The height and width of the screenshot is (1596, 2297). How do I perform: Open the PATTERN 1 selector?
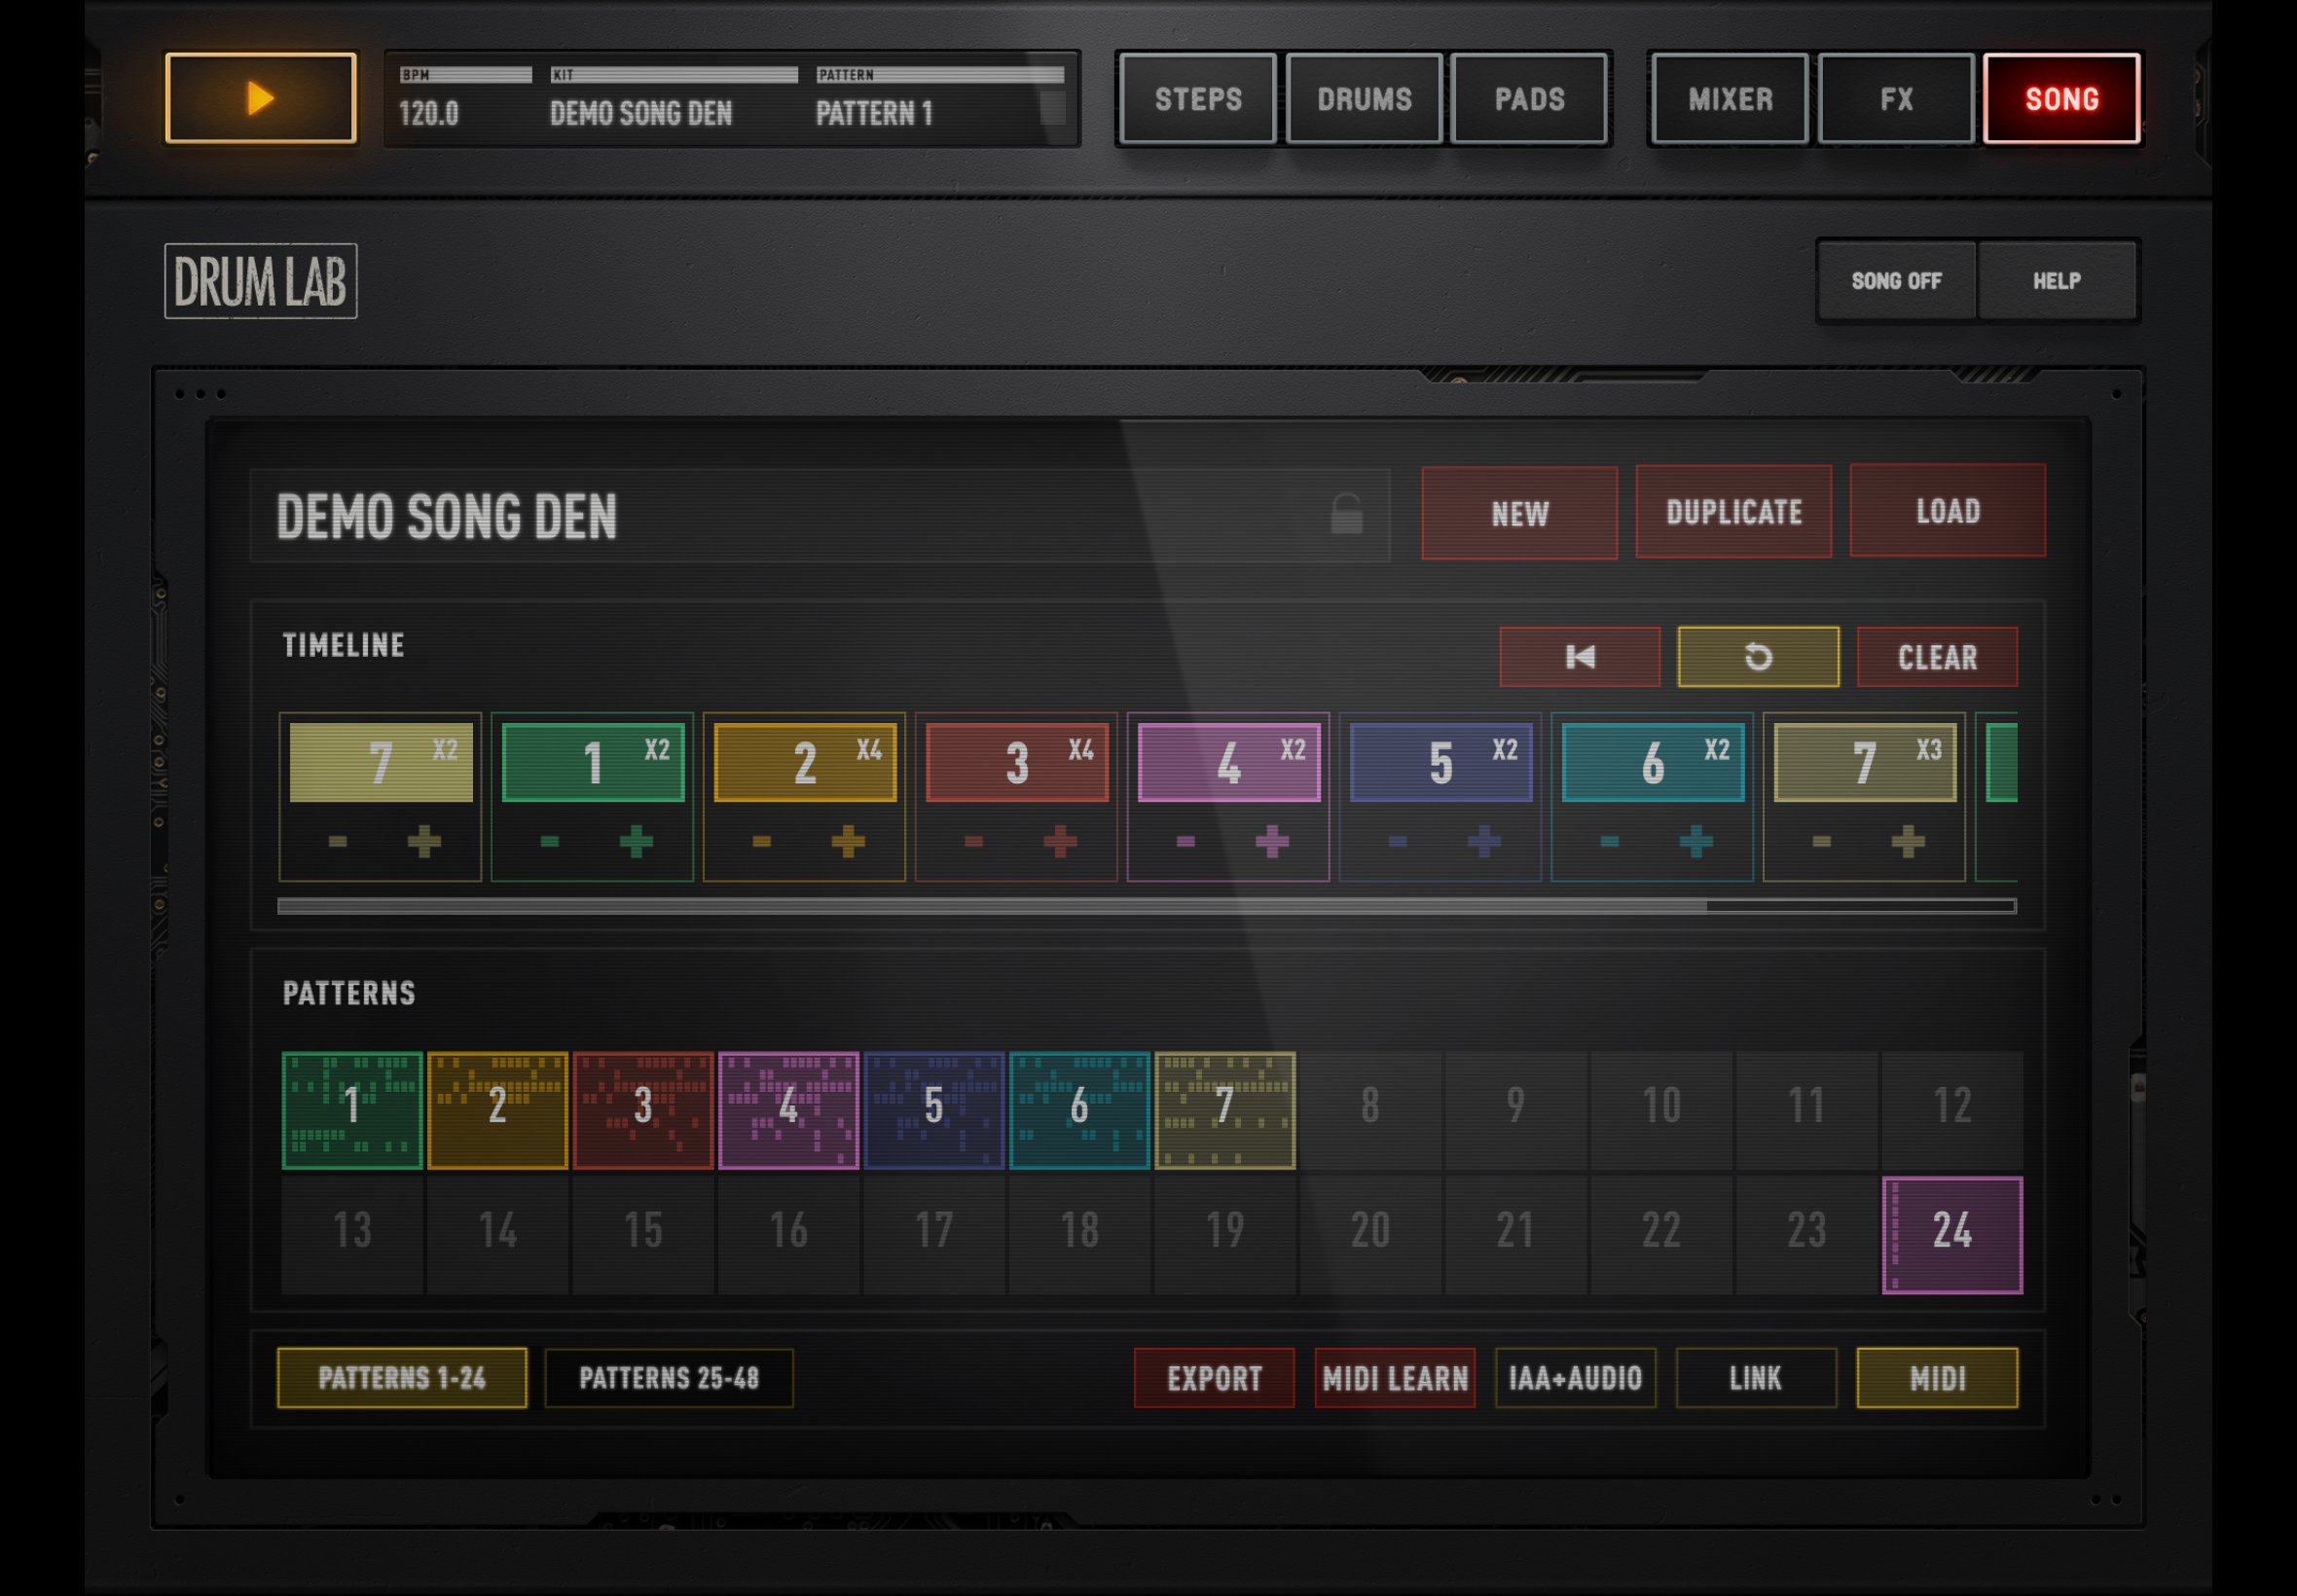938,100
